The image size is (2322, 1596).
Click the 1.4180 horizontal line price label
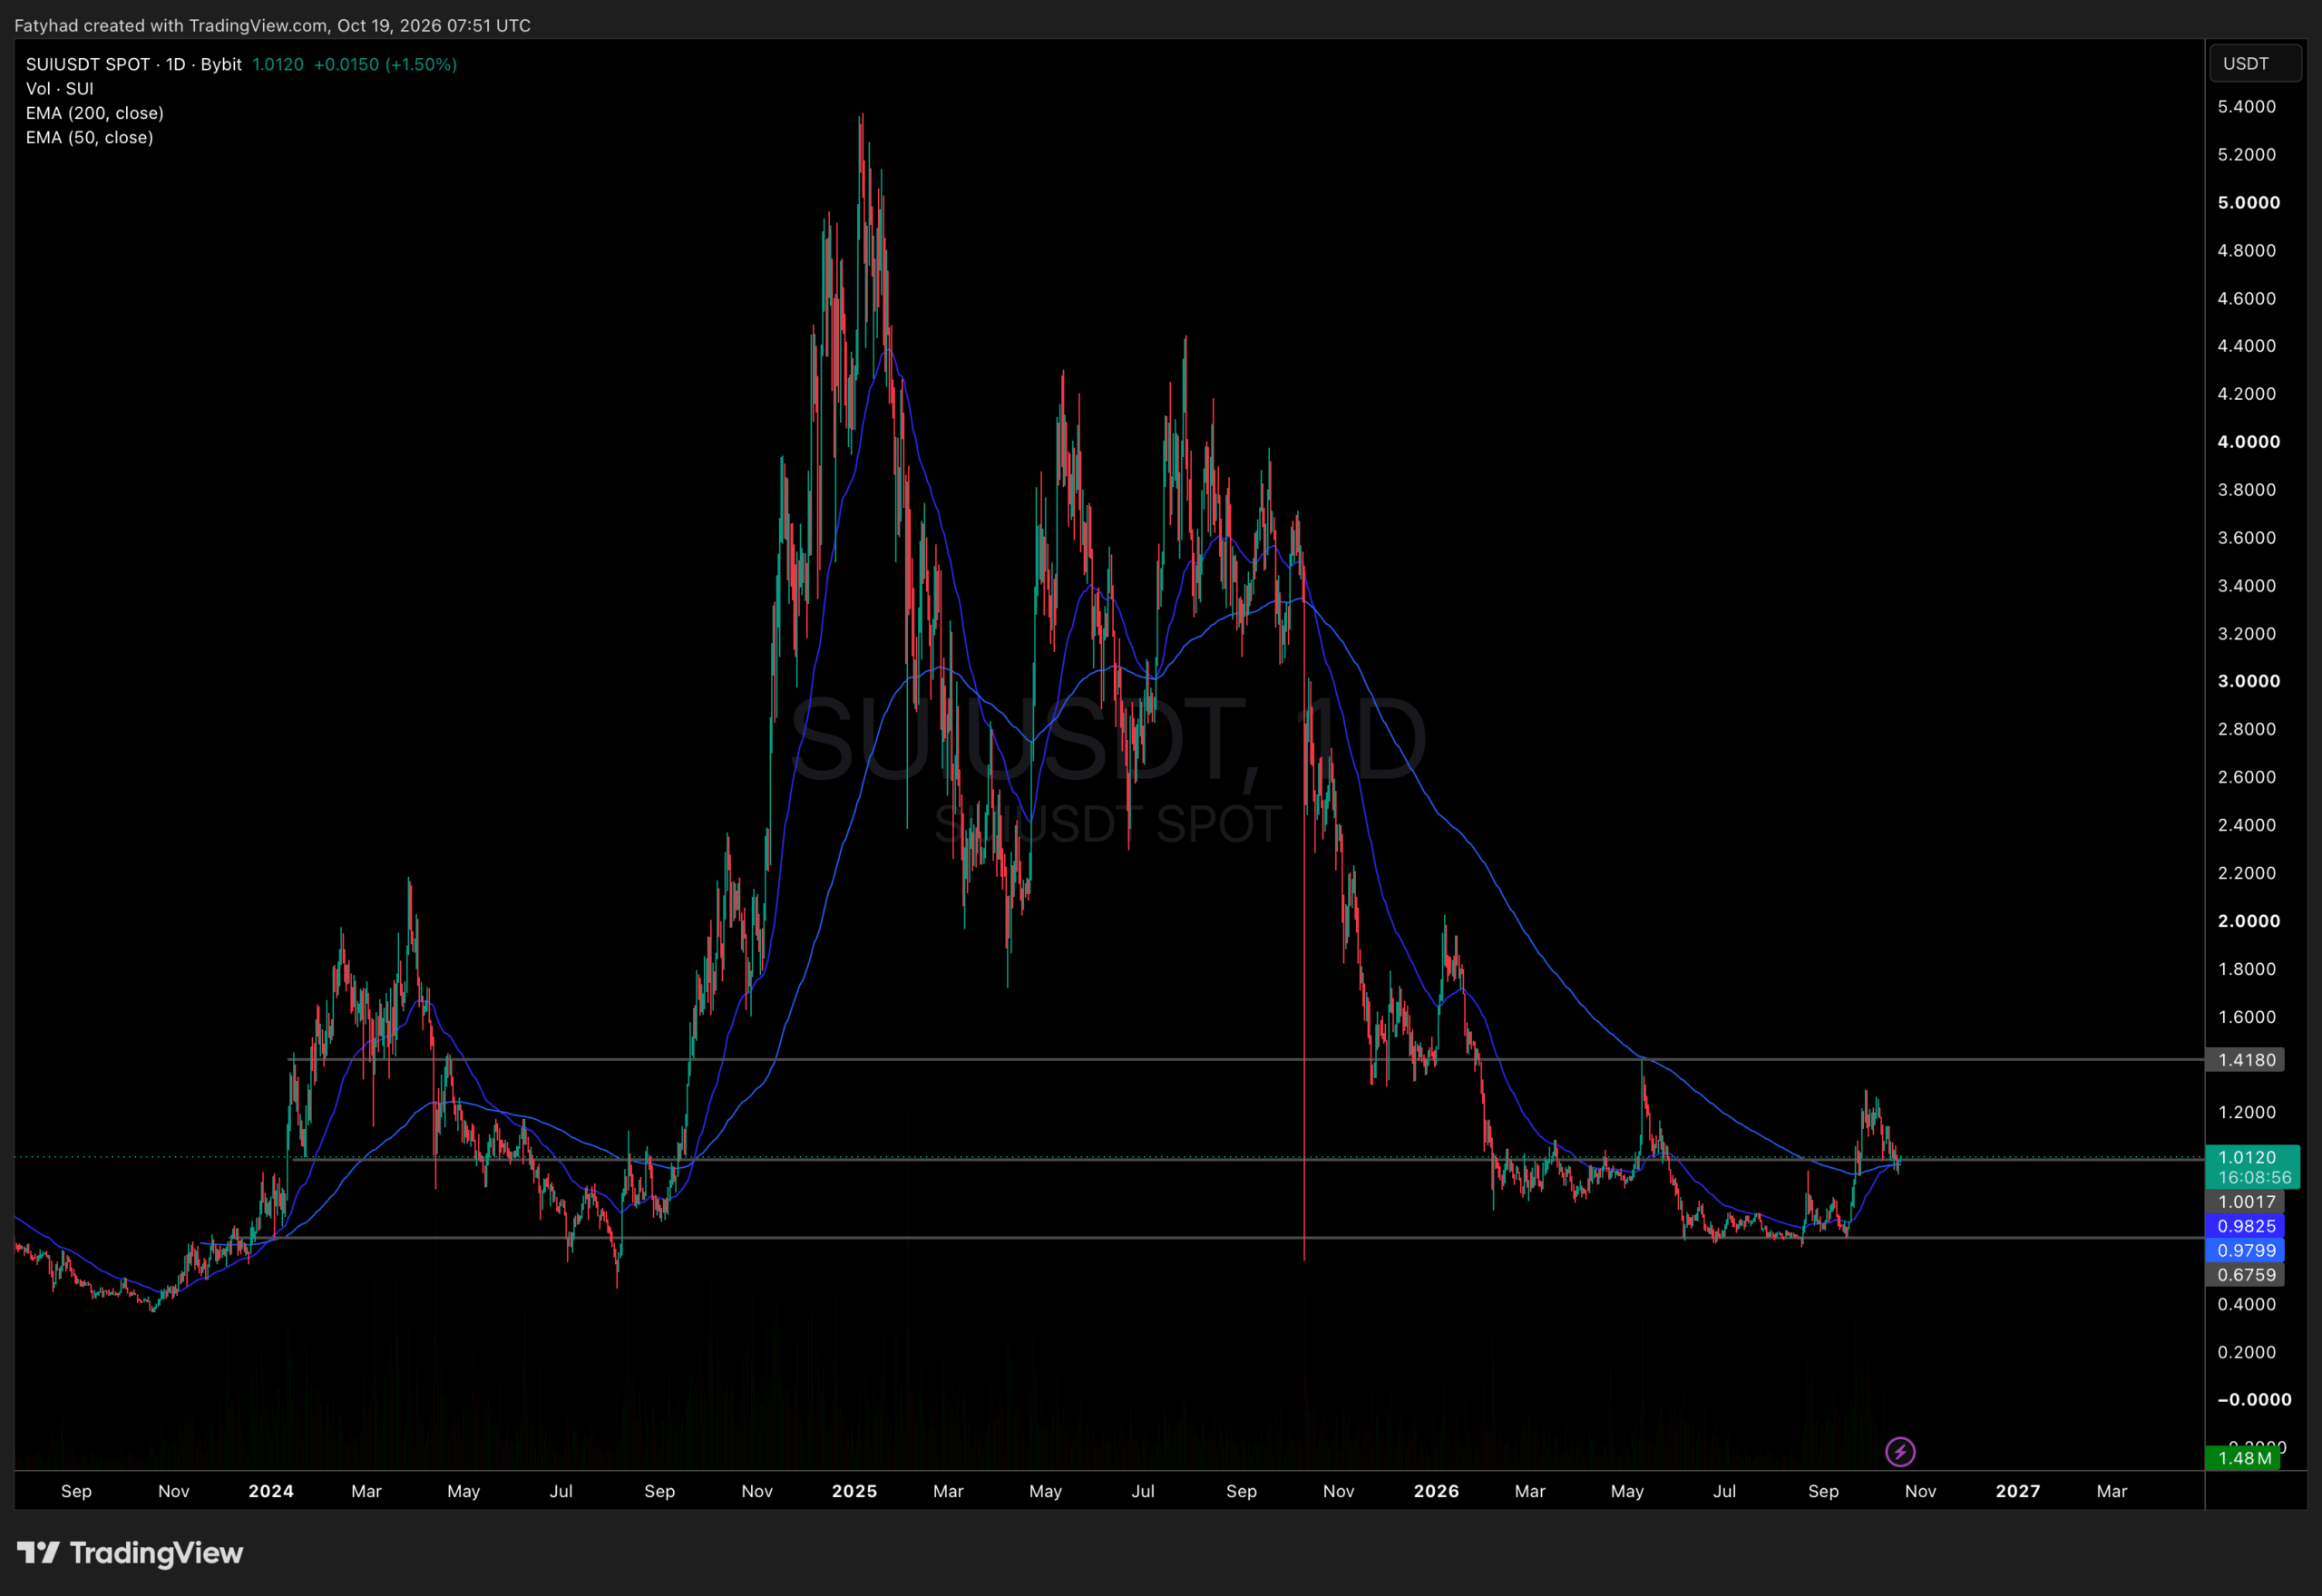point(2245,1060)
